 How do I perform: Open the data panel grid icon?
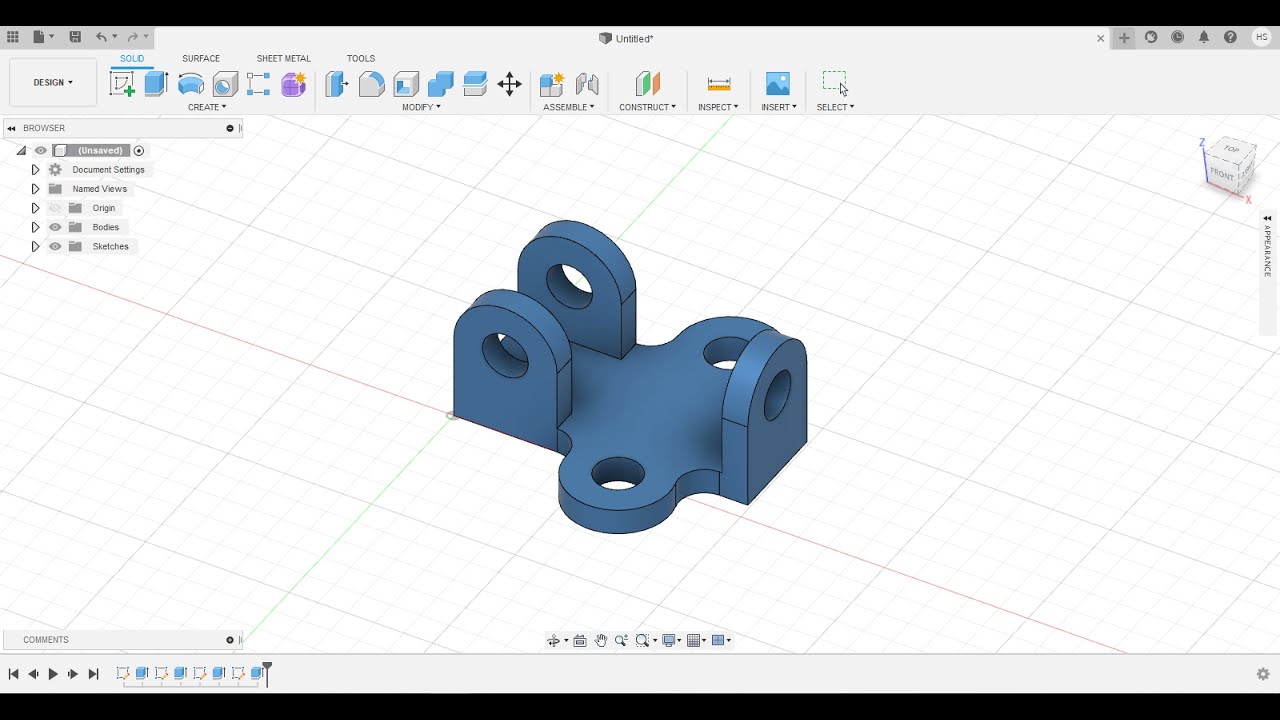click(x=13, y=37)
